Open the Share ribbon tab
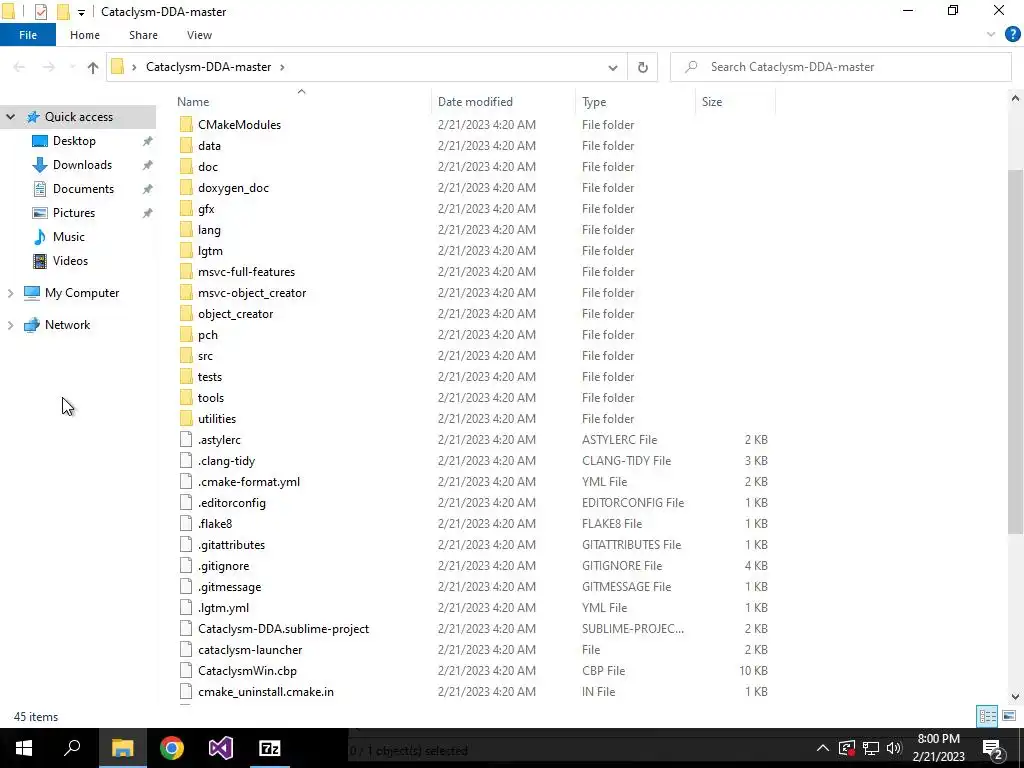Viewport: 1024px width, 768px height. 143,35
